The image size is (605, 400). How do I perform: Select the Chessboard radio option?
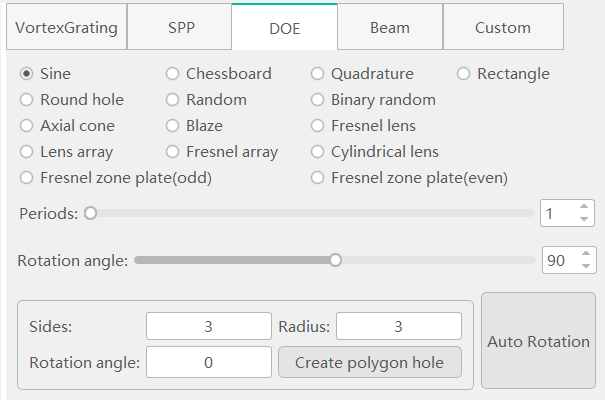click(219, 74)
